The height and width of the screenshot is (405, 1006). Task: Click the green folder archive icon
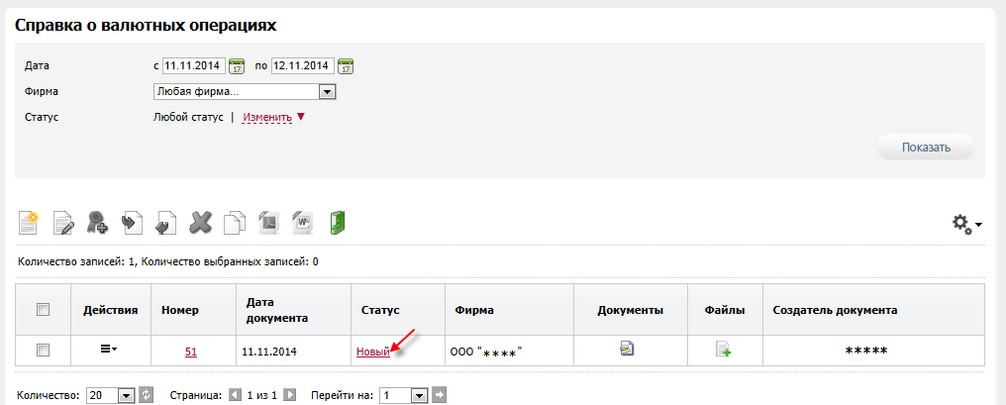337,222
